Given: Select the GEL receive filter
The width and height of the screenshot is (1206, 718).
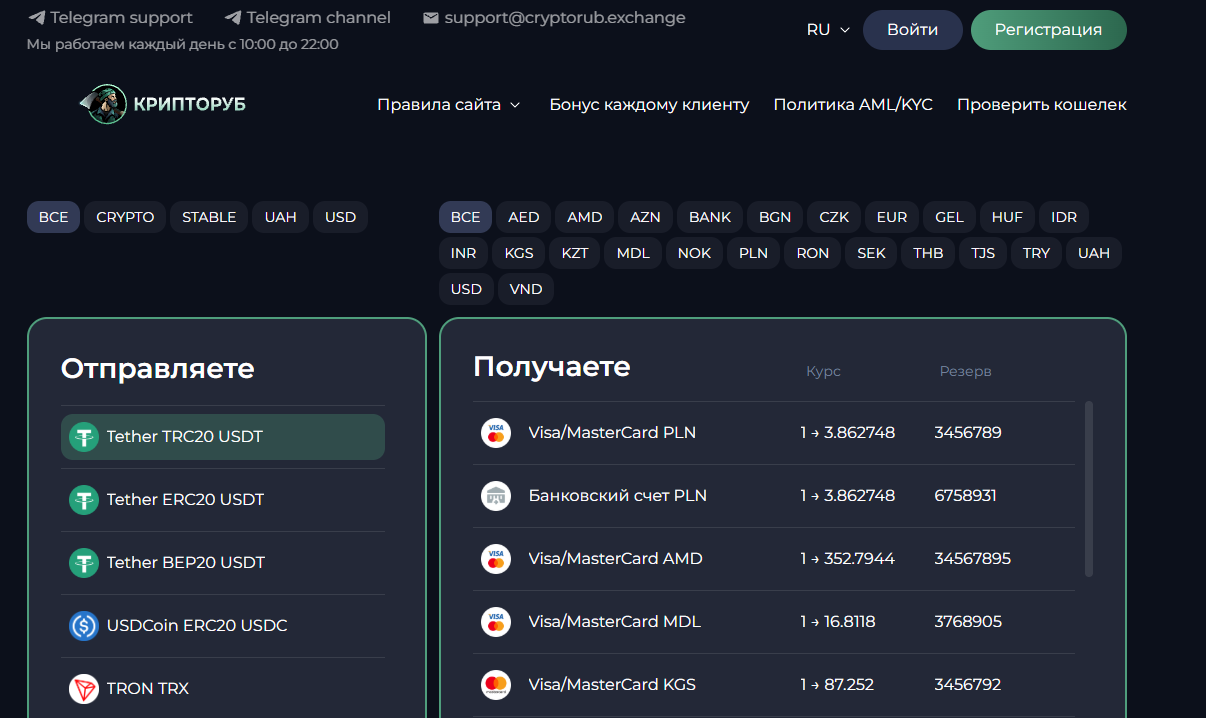Looking at the screenshot, I should tap(950, 217).
